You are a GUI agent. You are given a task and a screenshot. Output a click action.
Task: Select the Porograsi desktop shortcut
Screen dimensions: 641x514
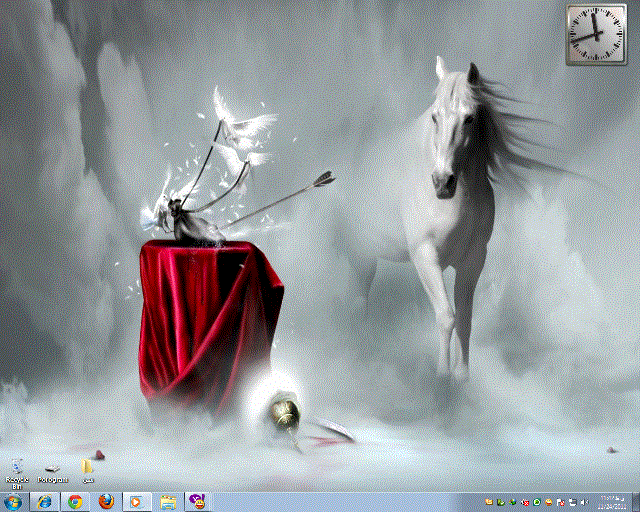coord(52,470)
